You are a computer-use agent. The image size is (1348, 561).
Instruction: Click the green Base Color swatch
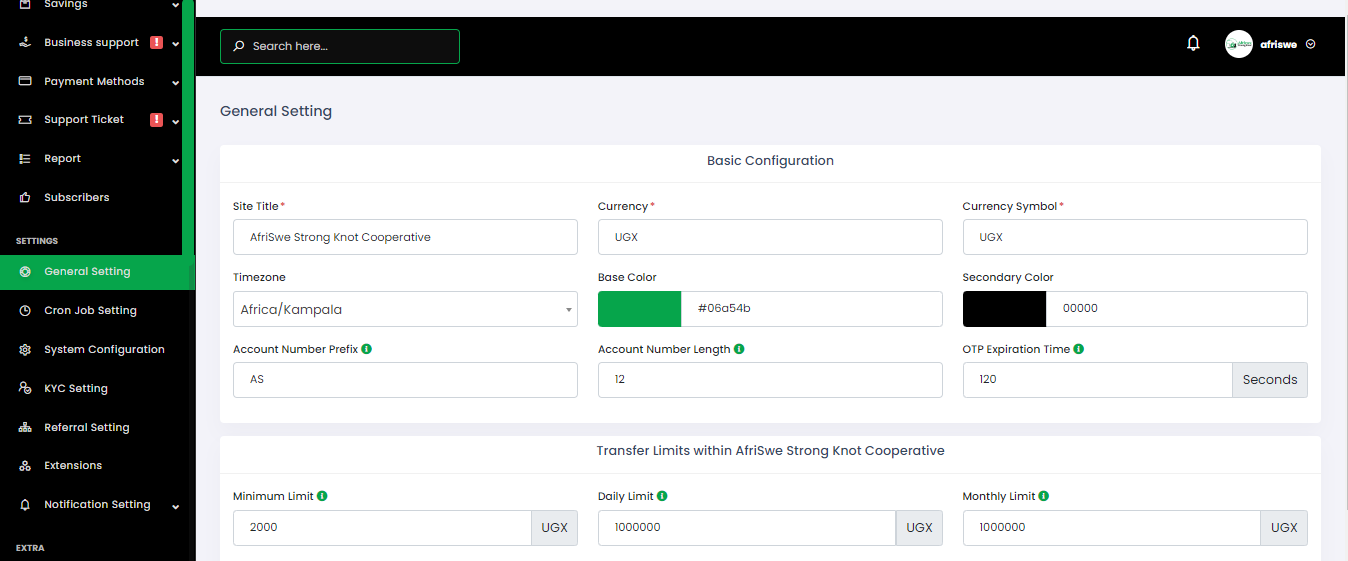(639, 309)
